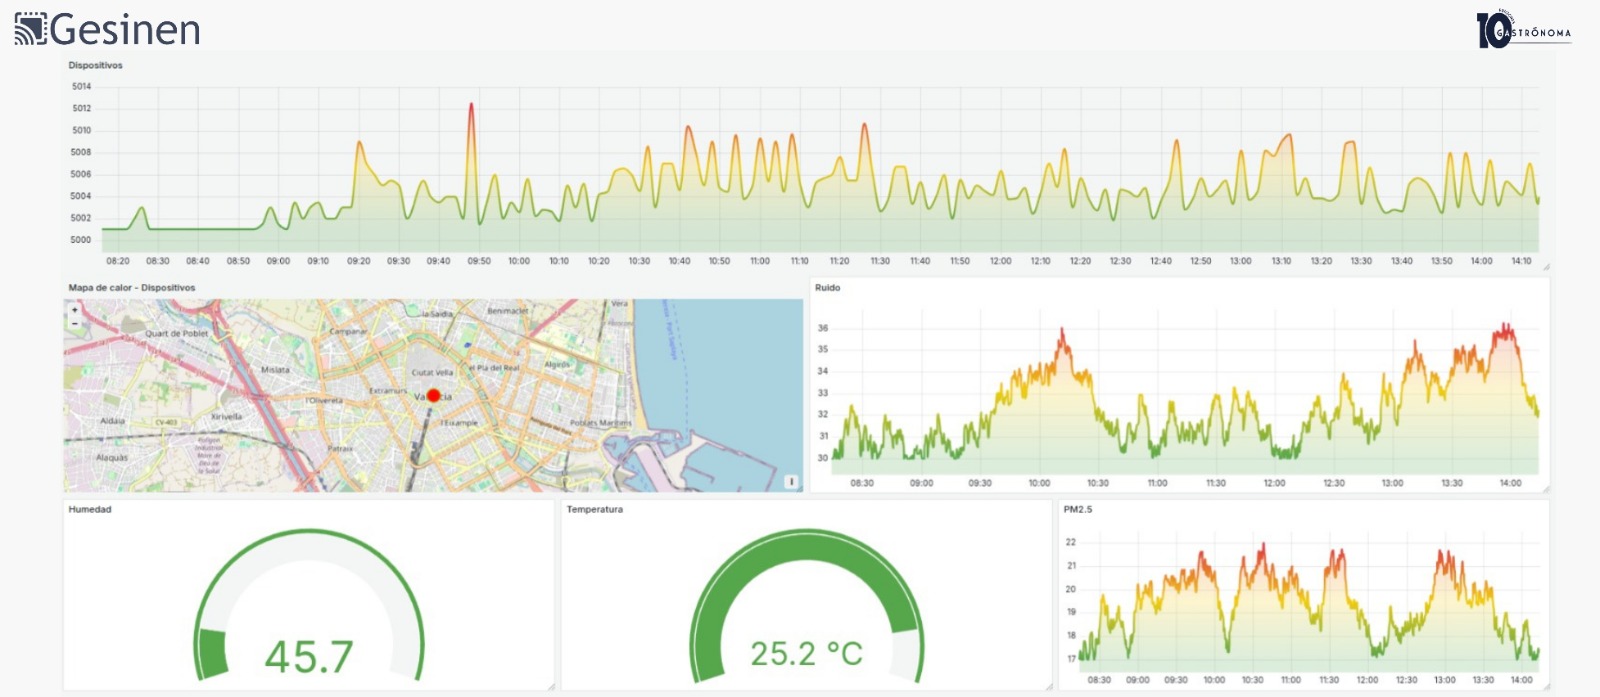Select the Dispositivos panel title
This screenshot has height=697, width=1600.
click(x=95, y=66)
